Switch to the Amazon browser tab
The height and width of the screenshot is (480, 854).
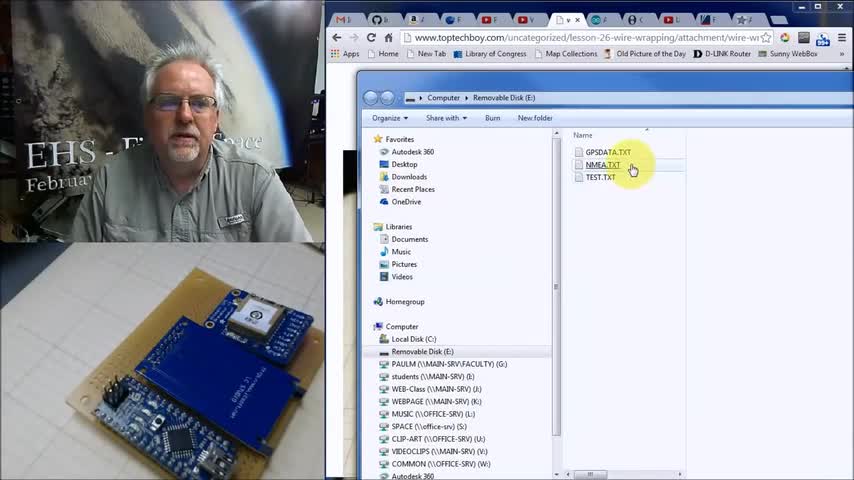(417, 20)
